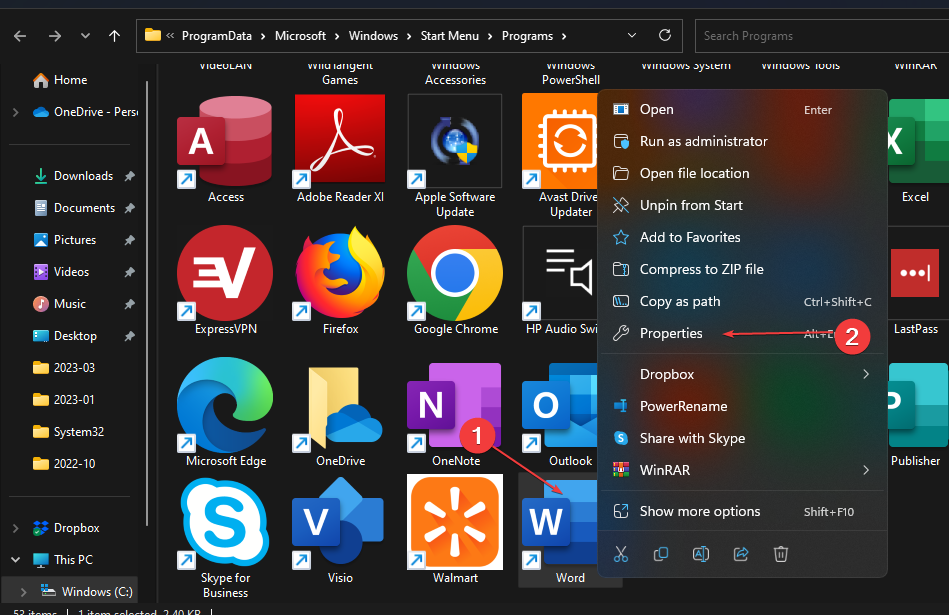Click inside the Search Programs field

point(822,36)
